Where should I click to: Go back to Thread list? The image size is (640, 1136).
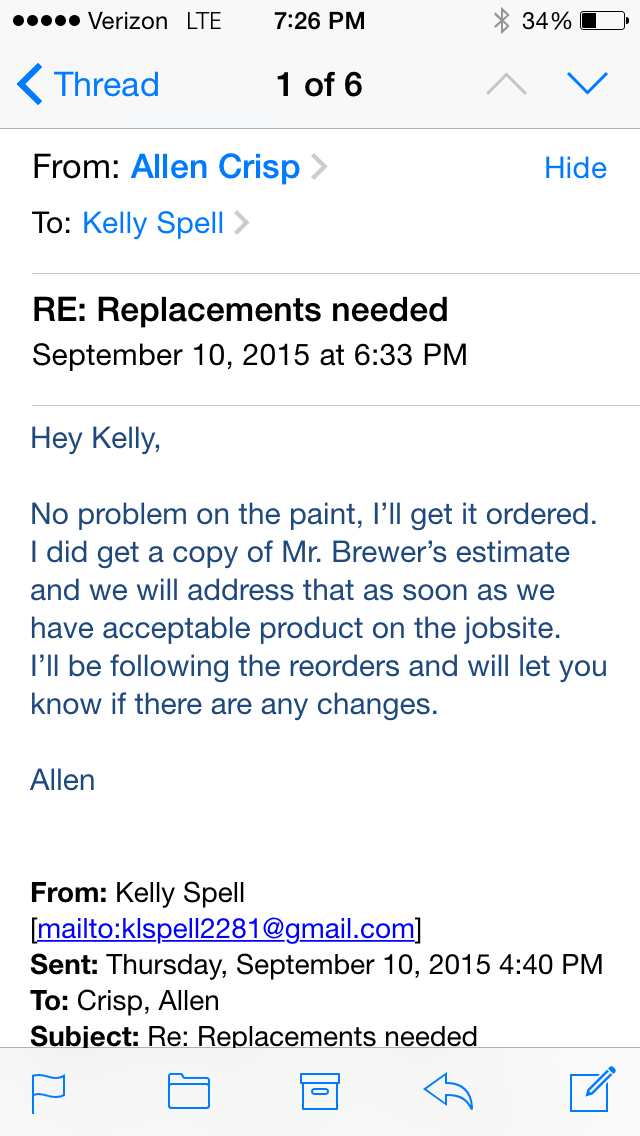point(88,85)
